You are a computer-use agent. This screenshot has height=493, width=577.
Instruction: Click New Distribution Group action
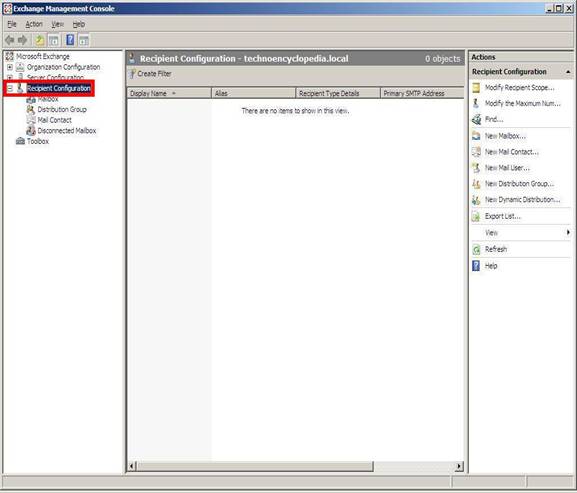point(519,184)
